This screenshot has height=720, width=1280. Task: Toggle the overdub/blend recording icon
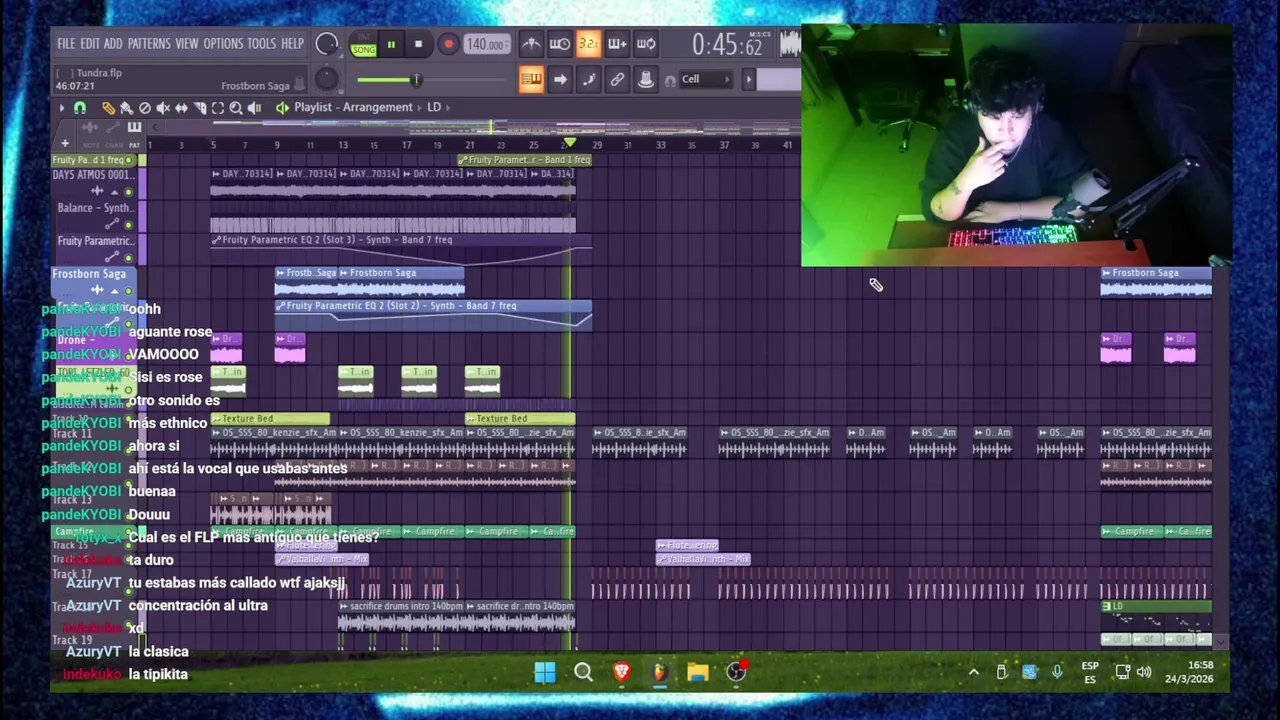[617, 44]
